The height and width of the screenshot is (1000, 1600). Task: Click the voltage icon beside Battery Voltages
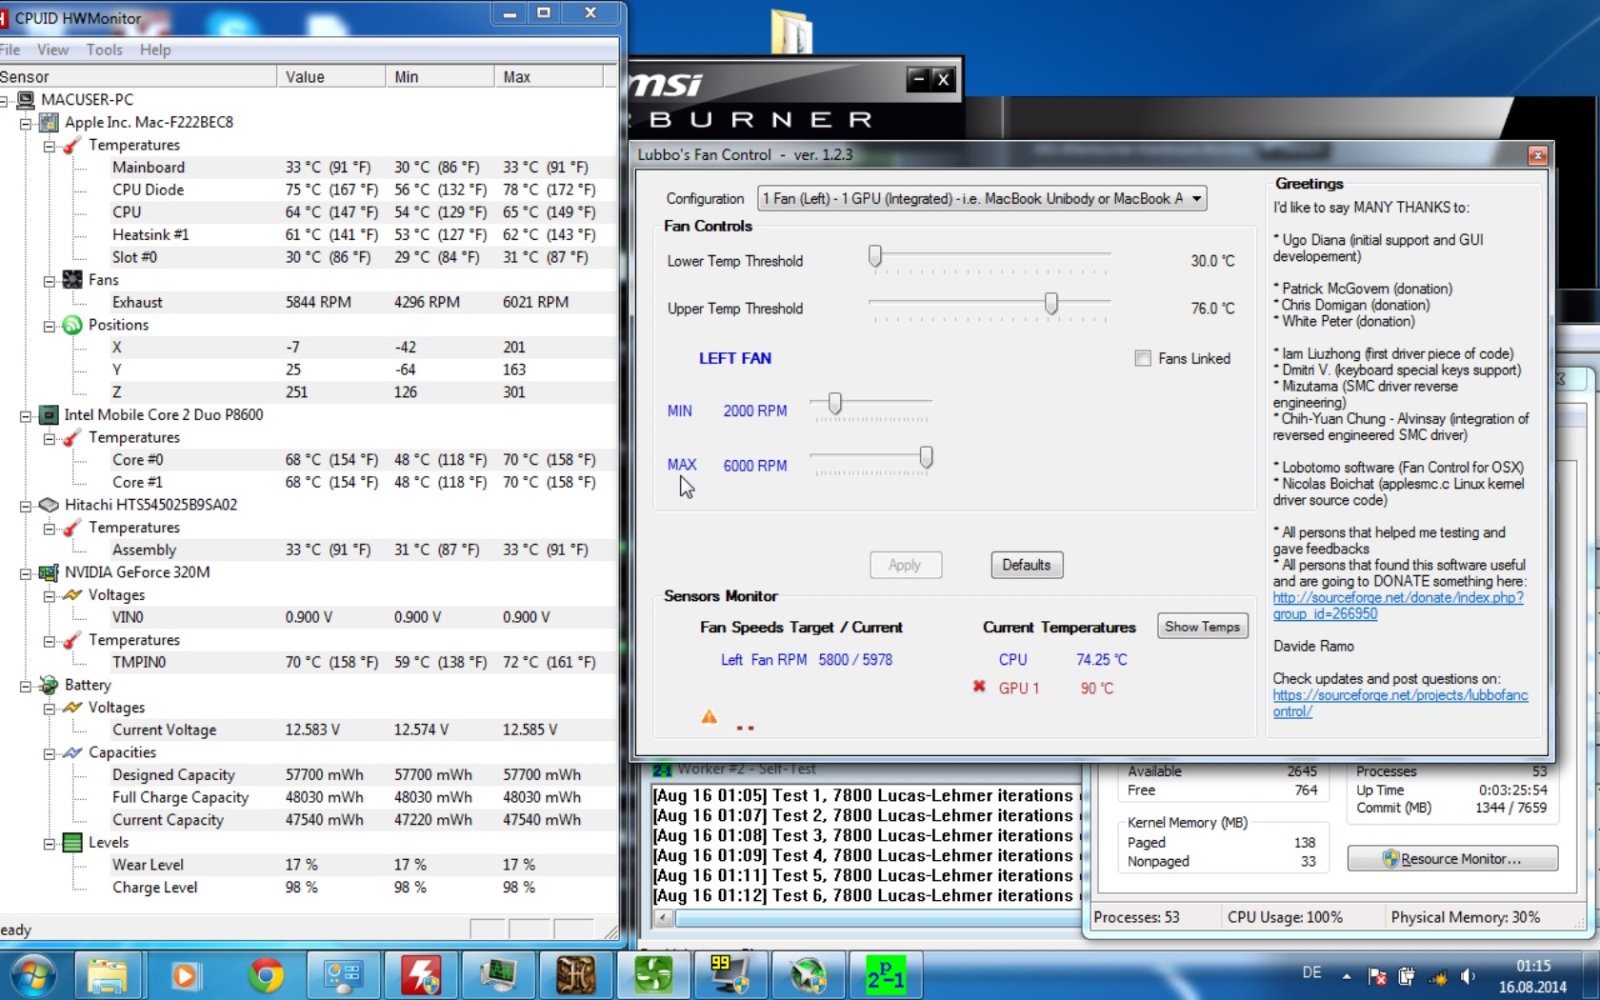tap(72, 707)
